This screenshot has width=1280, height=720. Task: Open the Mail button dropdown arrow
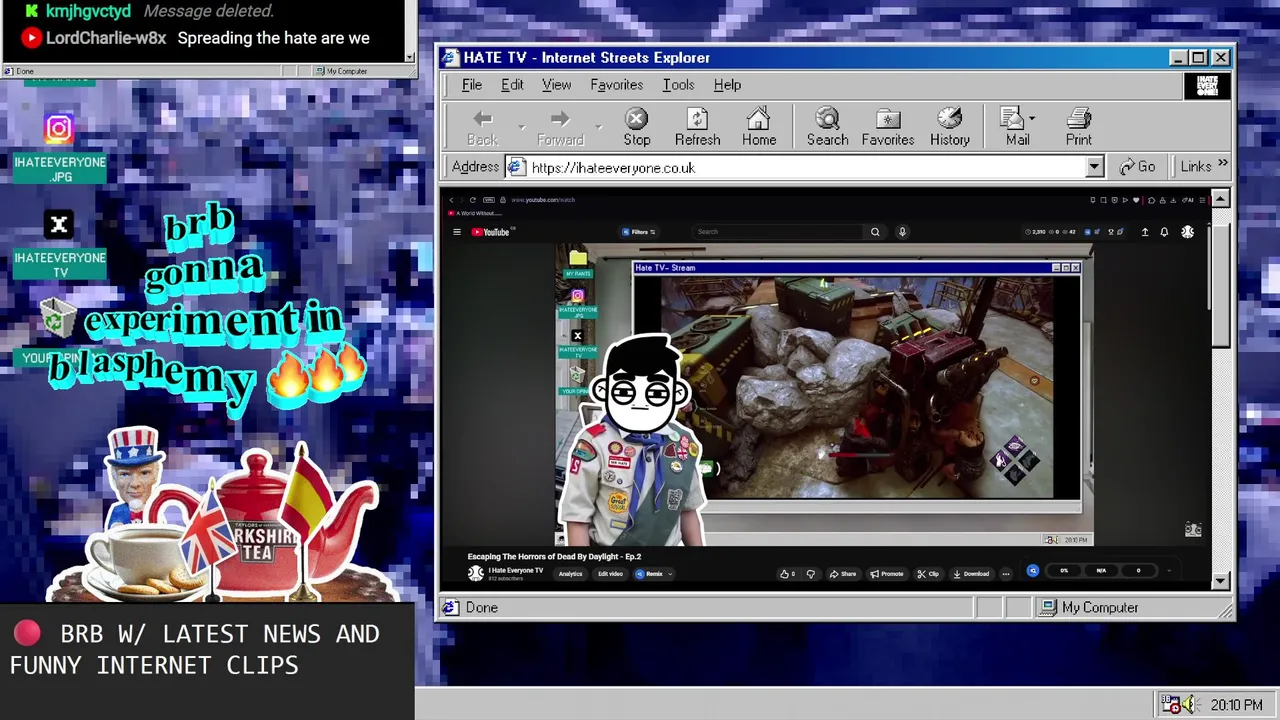(1032, 119)
